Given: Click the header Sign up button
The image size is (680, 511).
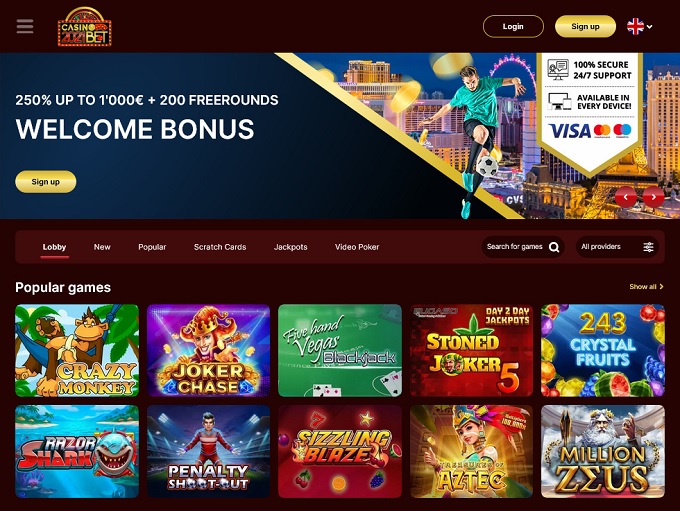Looking at the screenshot, I should click(585, 26).
